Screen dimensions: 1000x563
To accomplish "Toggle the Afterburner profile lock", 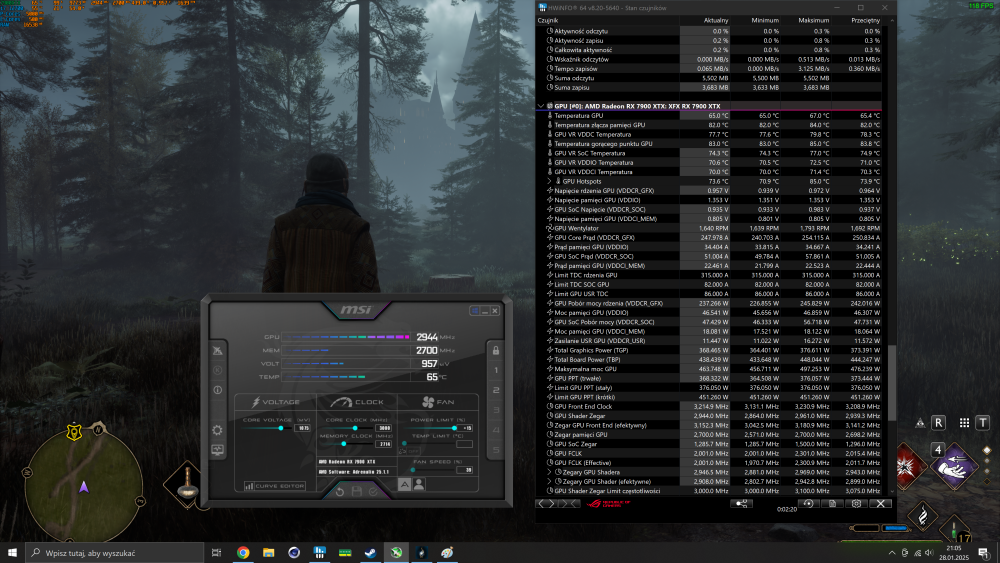I will (494, 350).
